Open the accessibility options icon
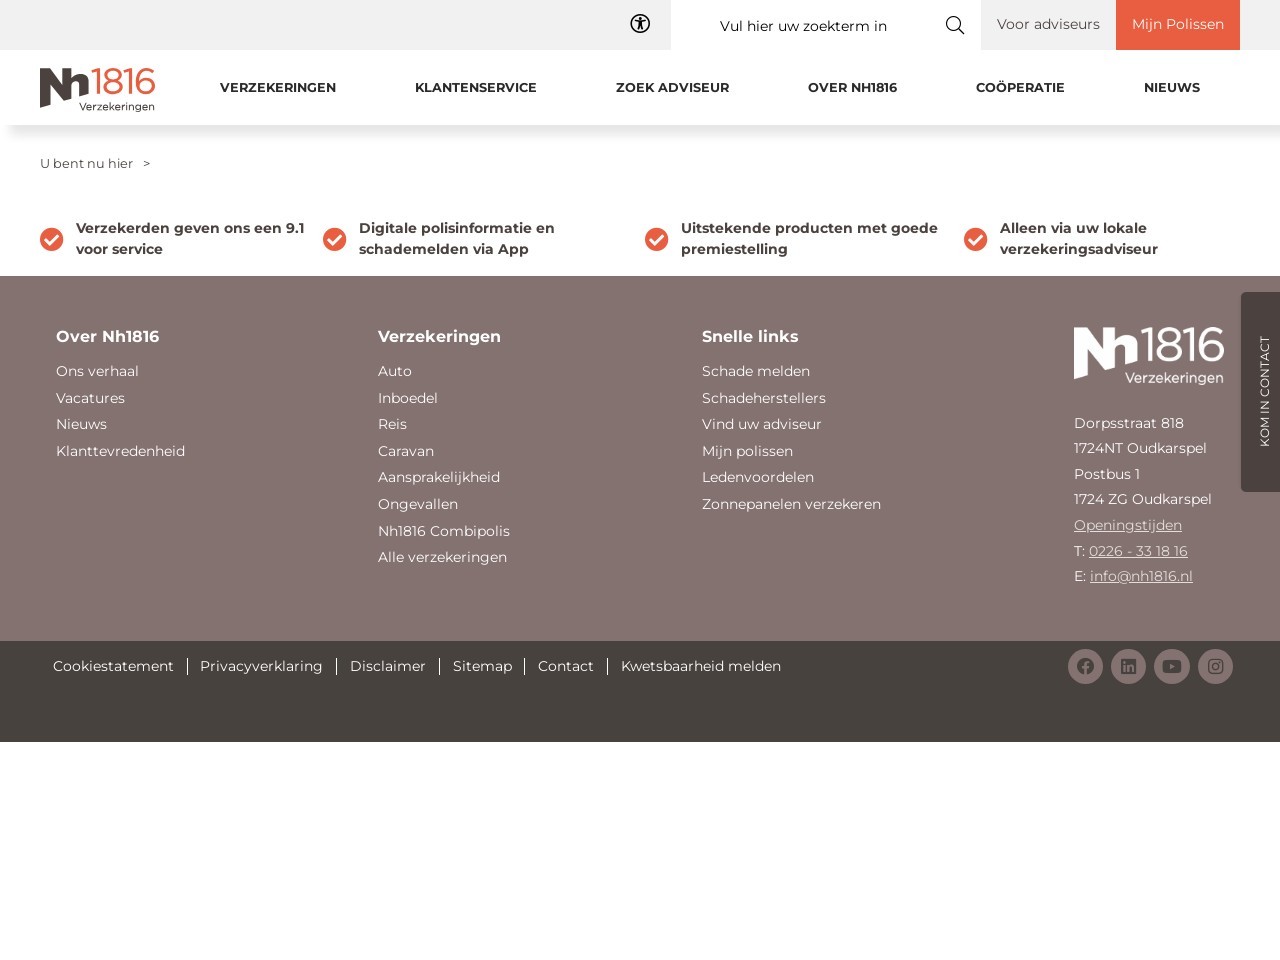Image resolution: width=1280 pixels, height=960 pixels. 640,24
